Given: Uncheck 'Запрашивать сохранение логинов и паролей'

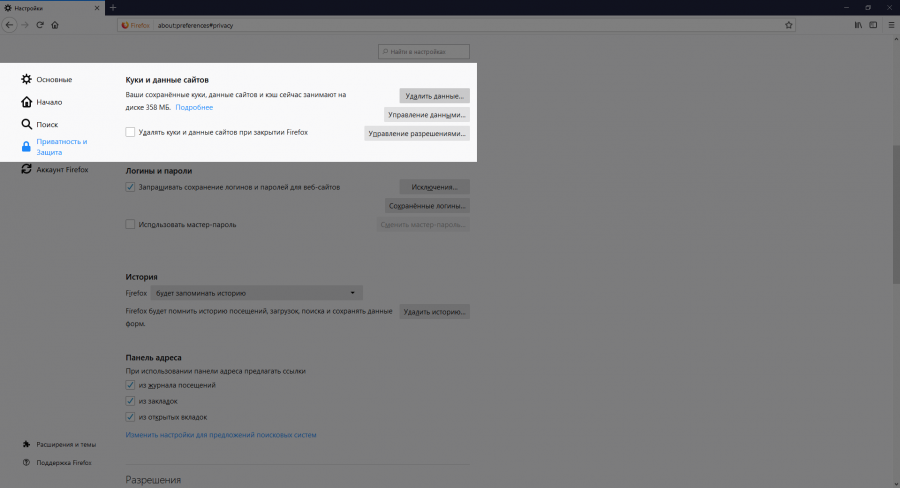Looking at the screenshot, I should [130, 187].
